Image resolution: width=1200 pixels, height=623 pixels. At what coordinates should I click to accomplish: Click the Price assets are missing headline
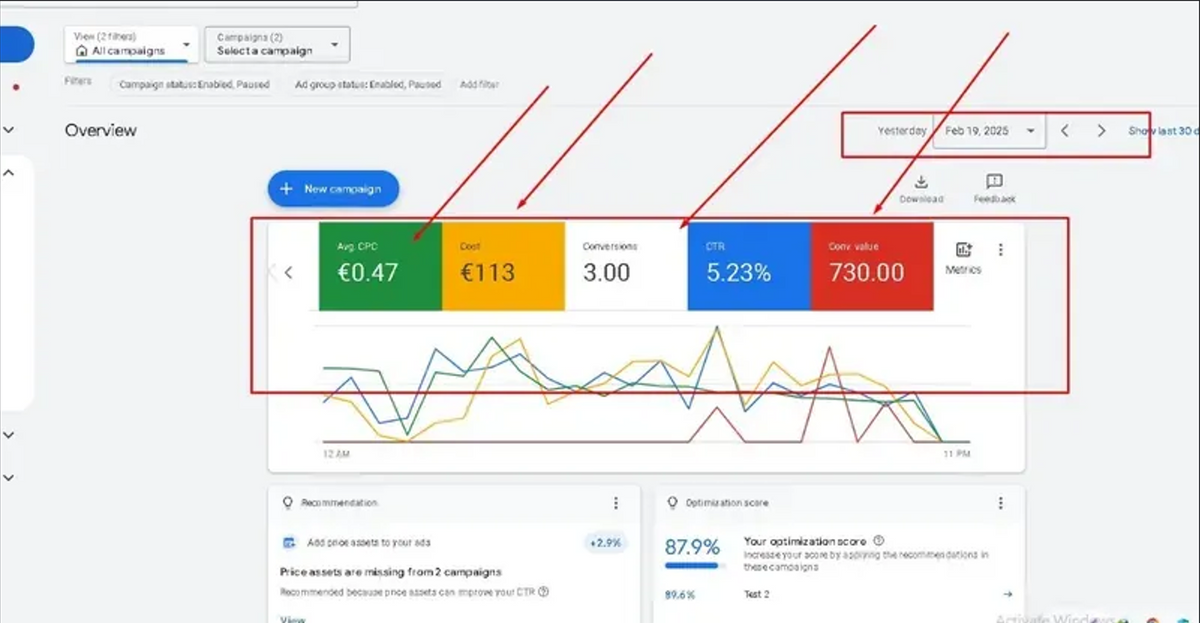[391, 572]
